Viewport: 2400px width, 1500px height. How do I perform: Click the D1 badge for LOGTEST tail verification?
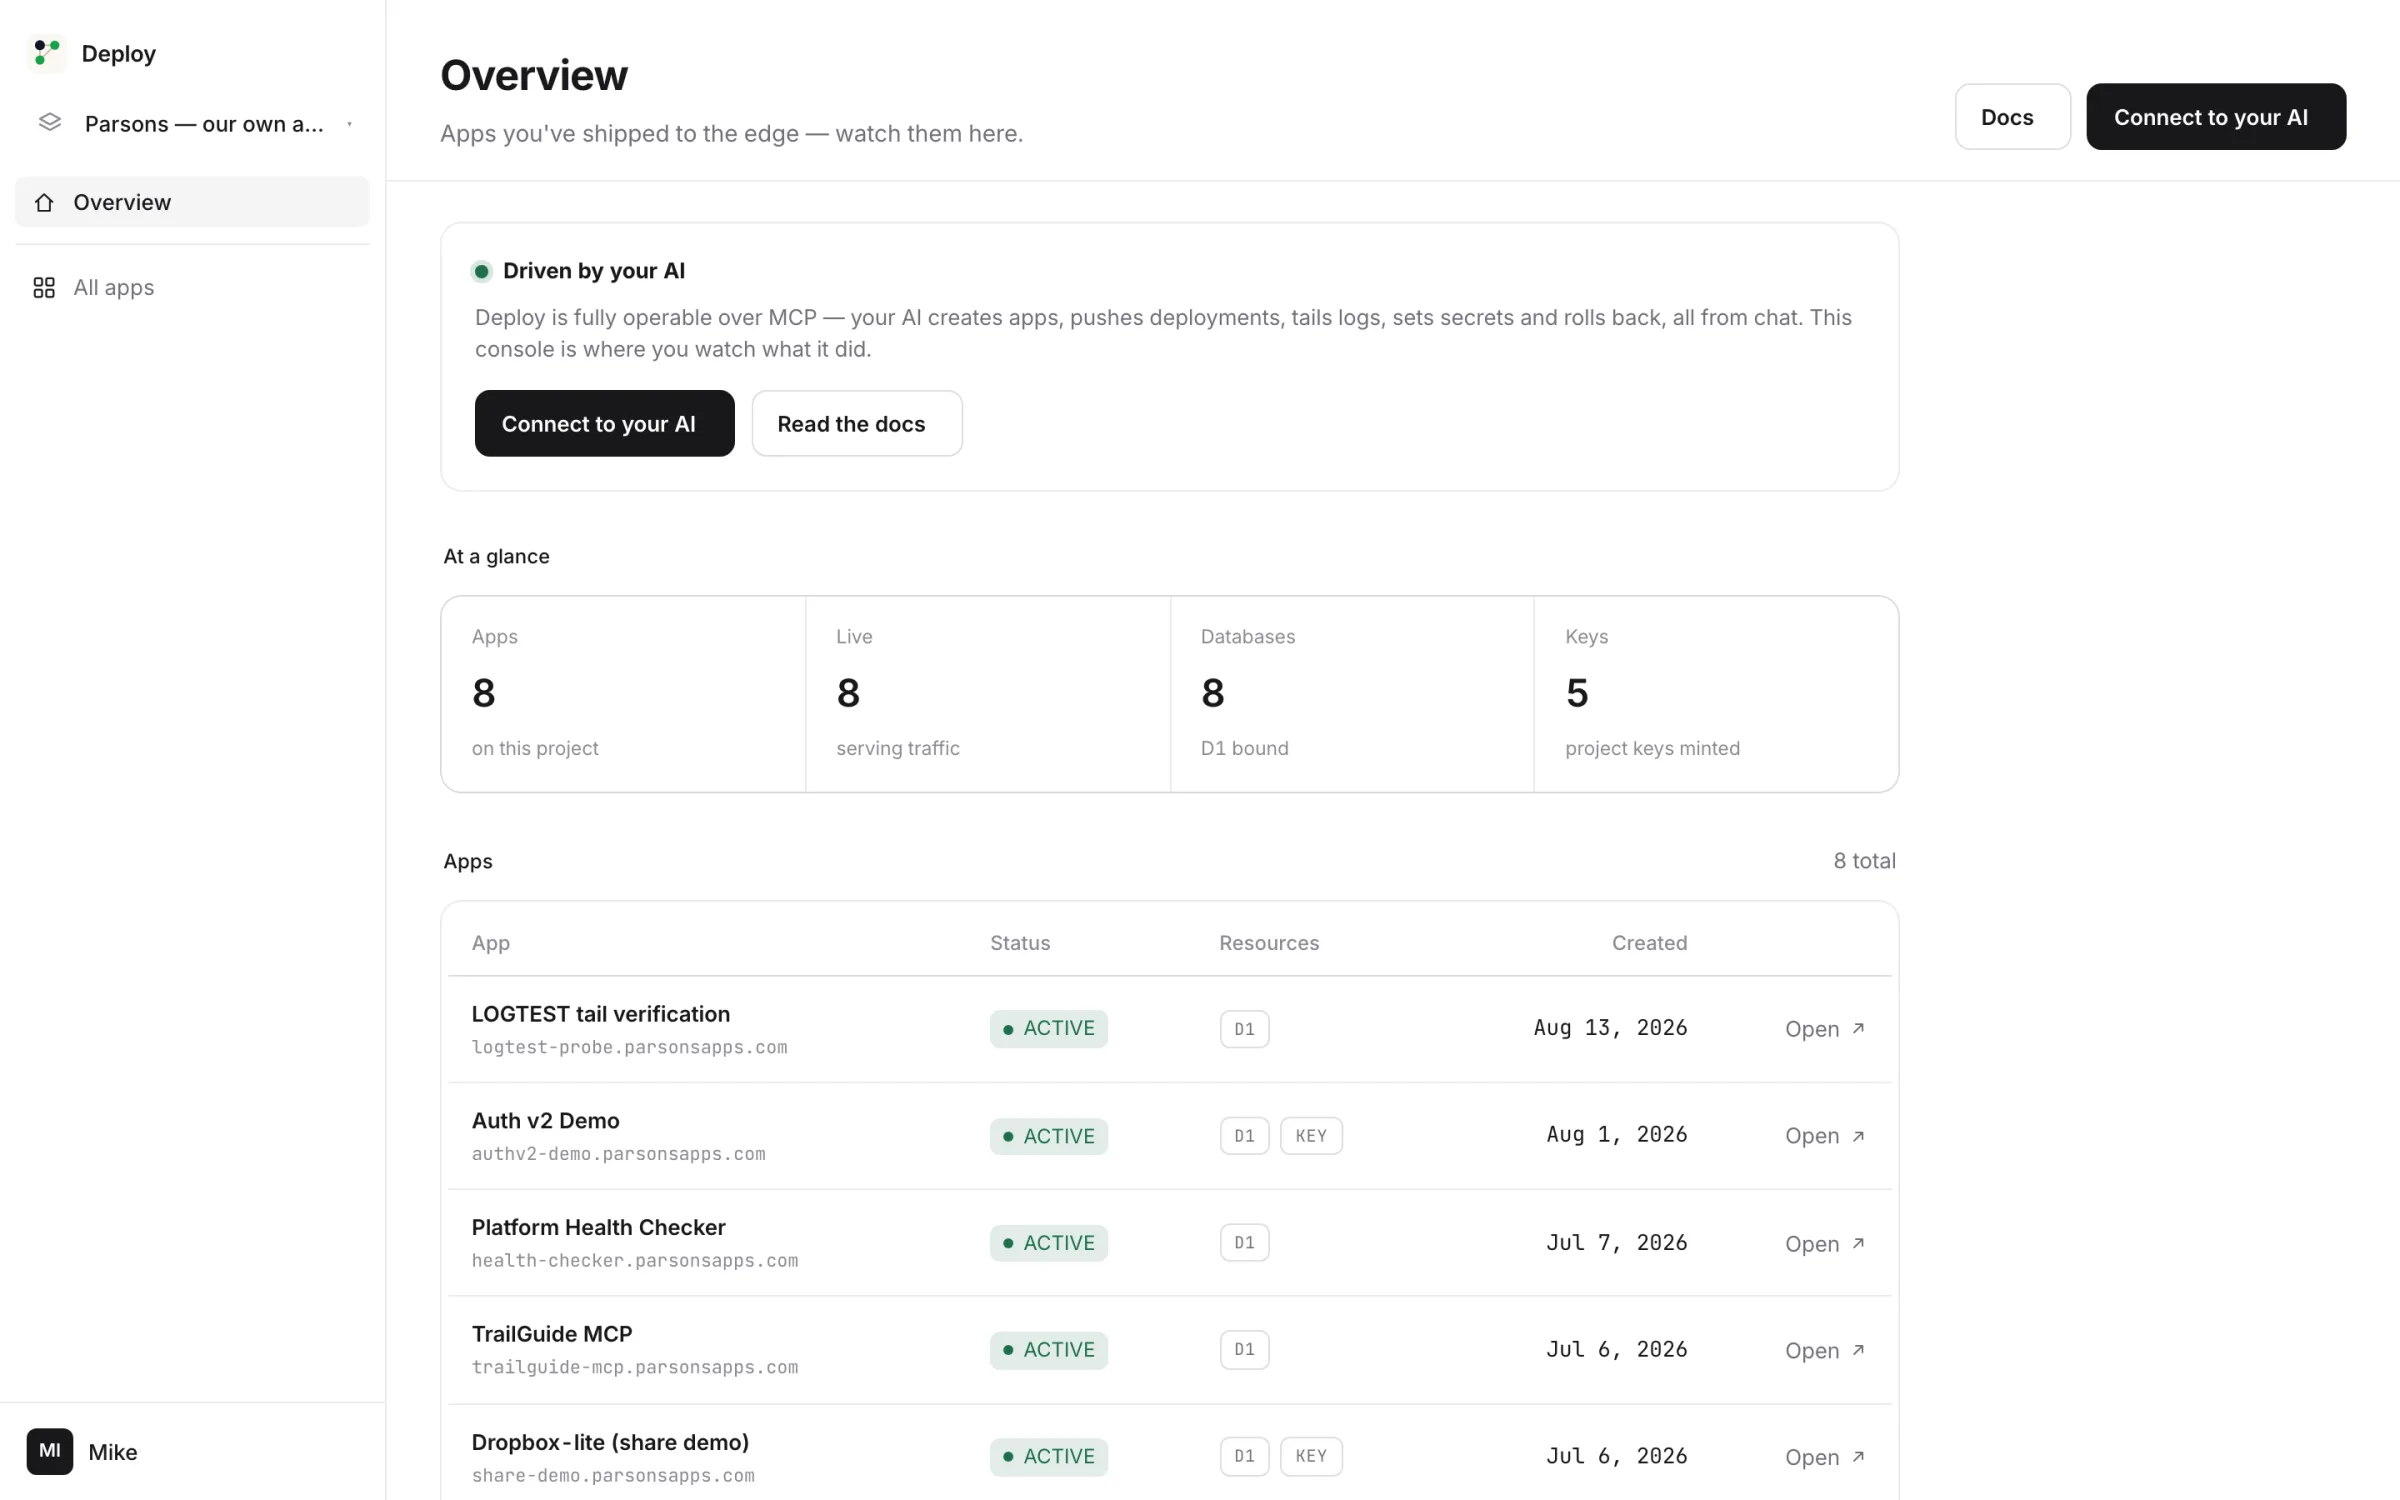[x=1244, y=1029]
